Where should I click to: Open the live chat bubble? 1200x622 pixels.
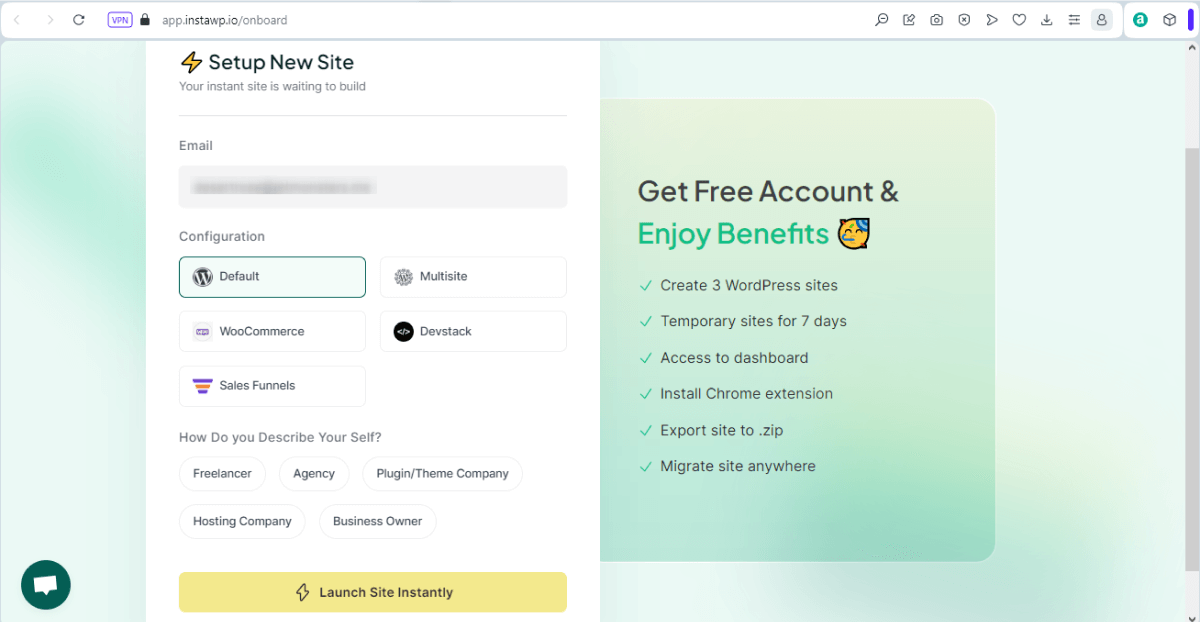coord(45,585)
